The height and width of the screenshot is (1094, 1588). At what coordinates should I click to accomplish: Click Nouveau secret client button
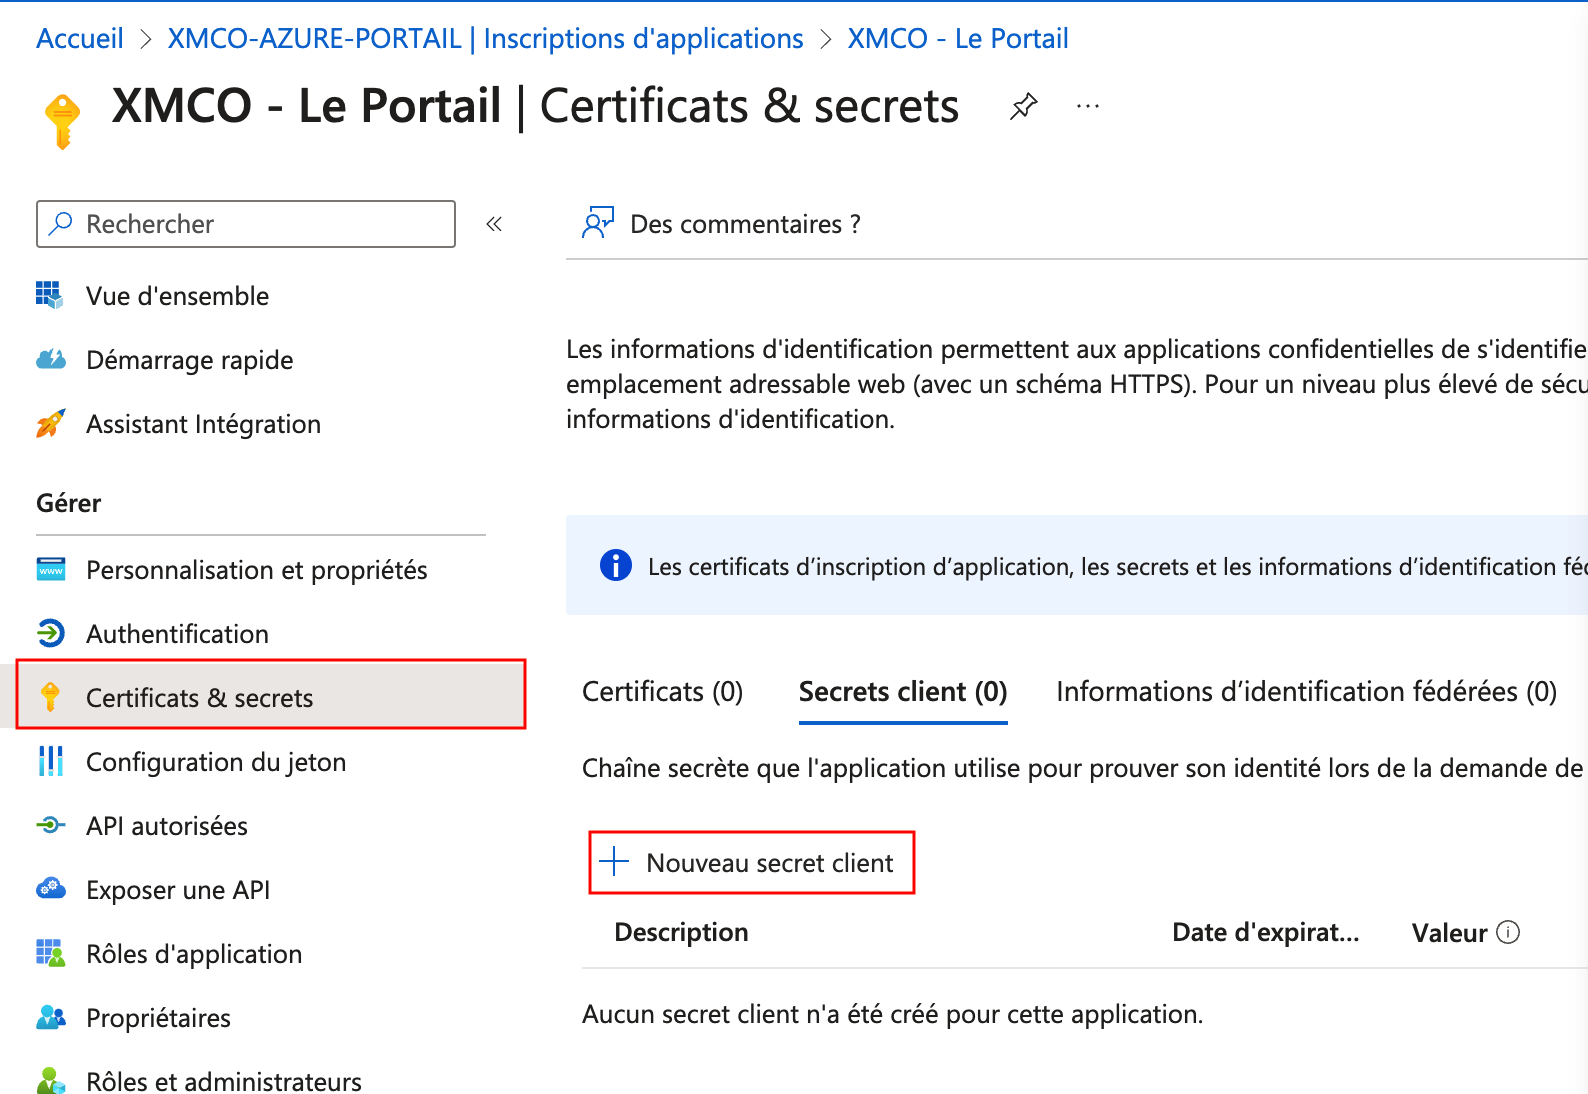[x=752, y=863]
